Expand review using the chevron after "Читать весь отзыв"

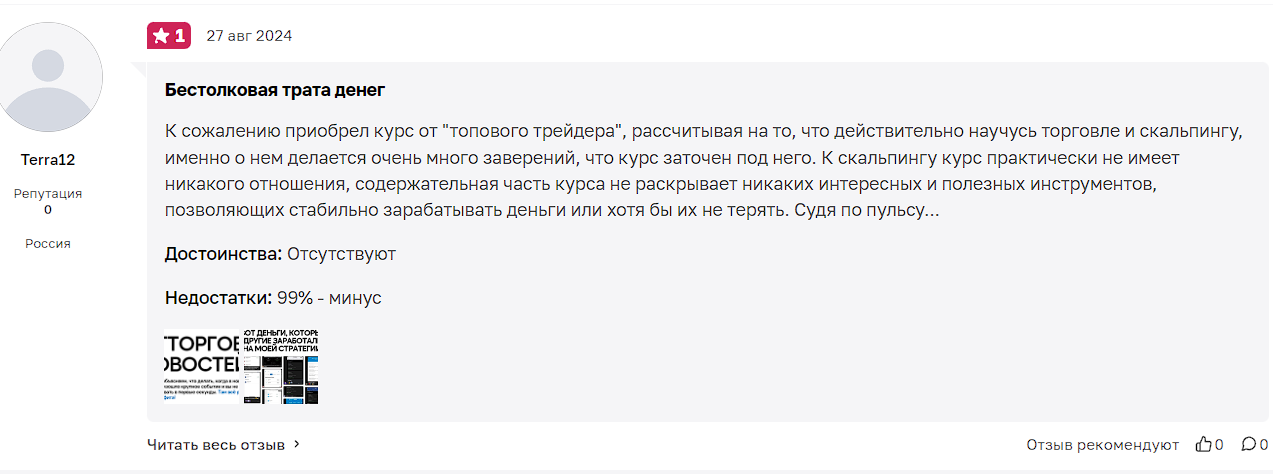coord(297,444)
